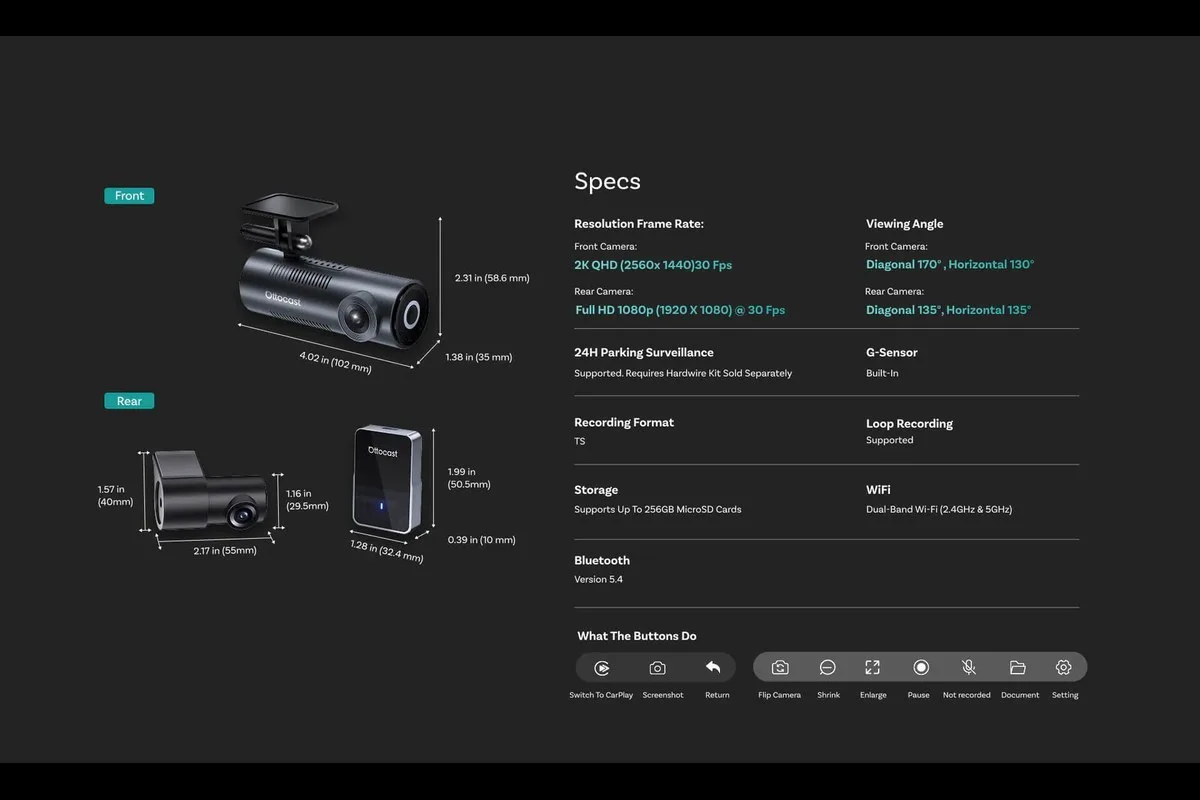Click 'Supports Up To 256GB MicroSD Cards'
Screen dimensions: 1200x800
coord(658,509)
